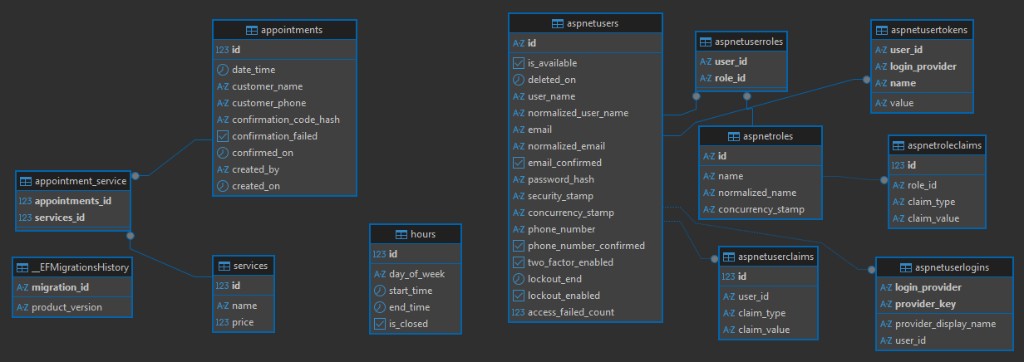1024x362 pixels.
Task: Click the checkbox icon beside lockout_enabled
Action: click(x=519, y=296)
